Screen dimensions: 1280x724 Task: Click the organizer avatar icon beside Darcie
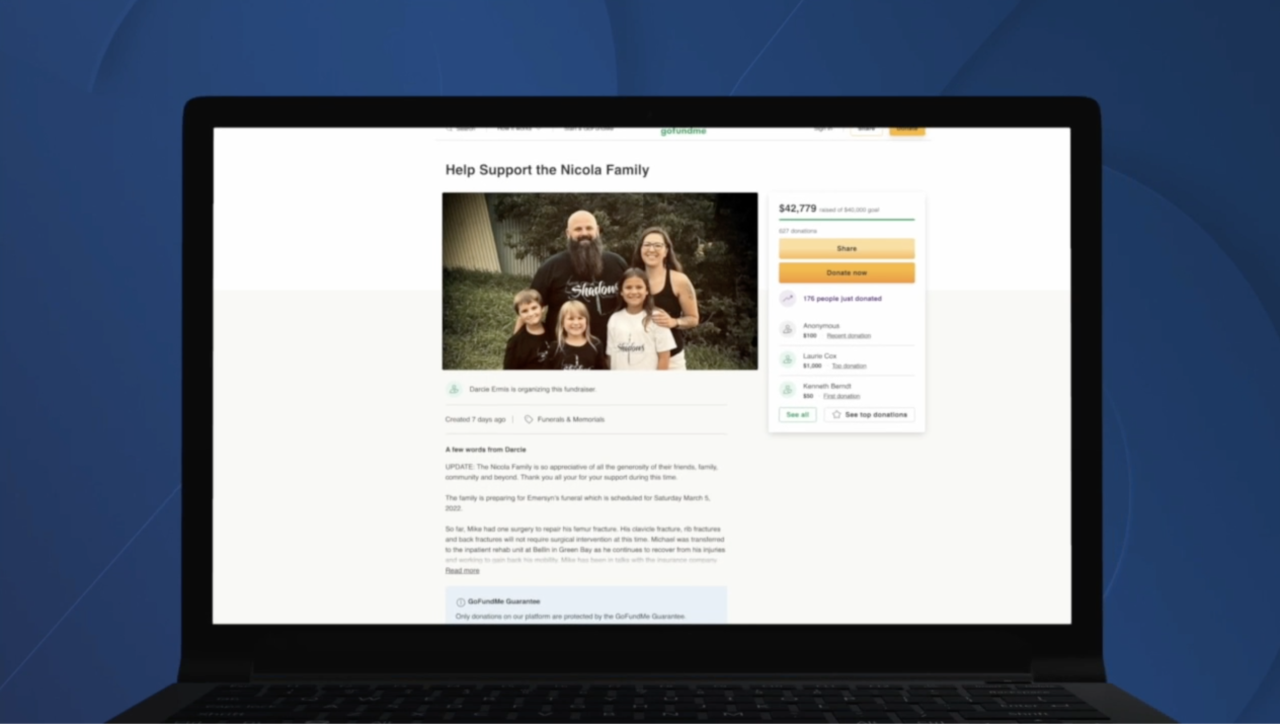(x=455, y=389)
